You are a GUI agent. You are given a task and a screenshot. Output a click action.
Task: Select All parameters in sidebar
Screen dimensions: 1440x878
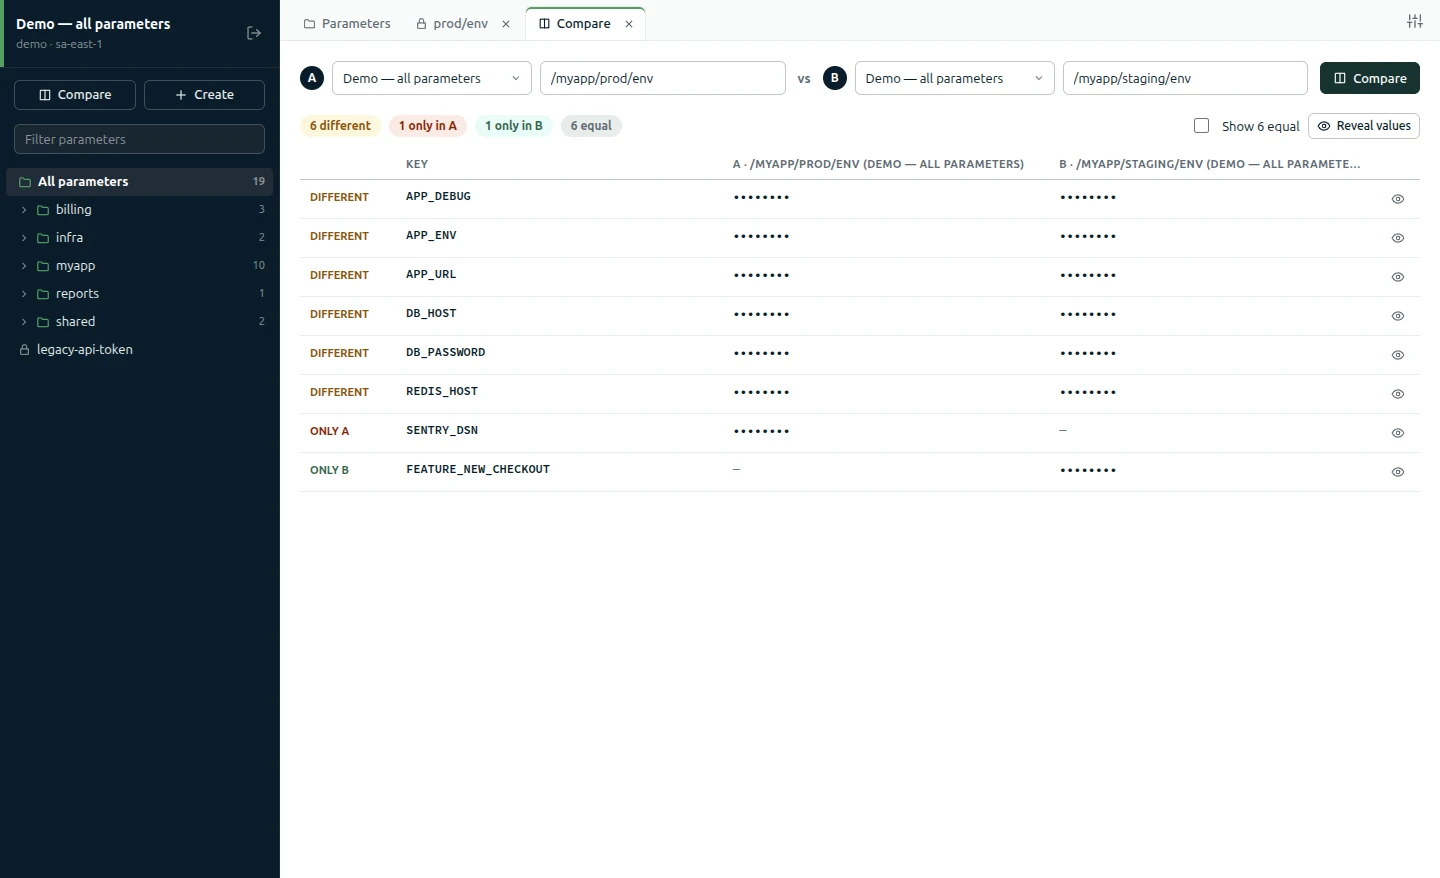(139, 182)
